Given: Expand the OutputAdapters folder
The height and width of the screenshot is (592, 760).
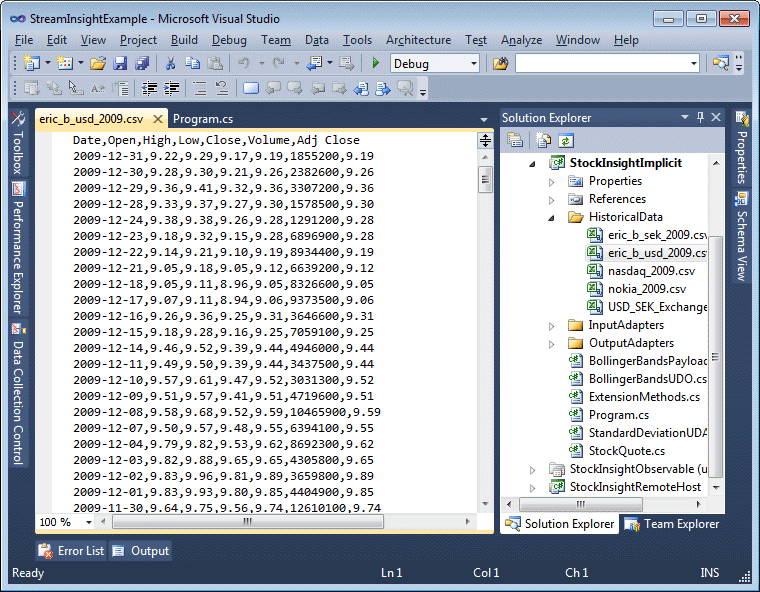Looking at the screenshot, I should pos(552,344).
